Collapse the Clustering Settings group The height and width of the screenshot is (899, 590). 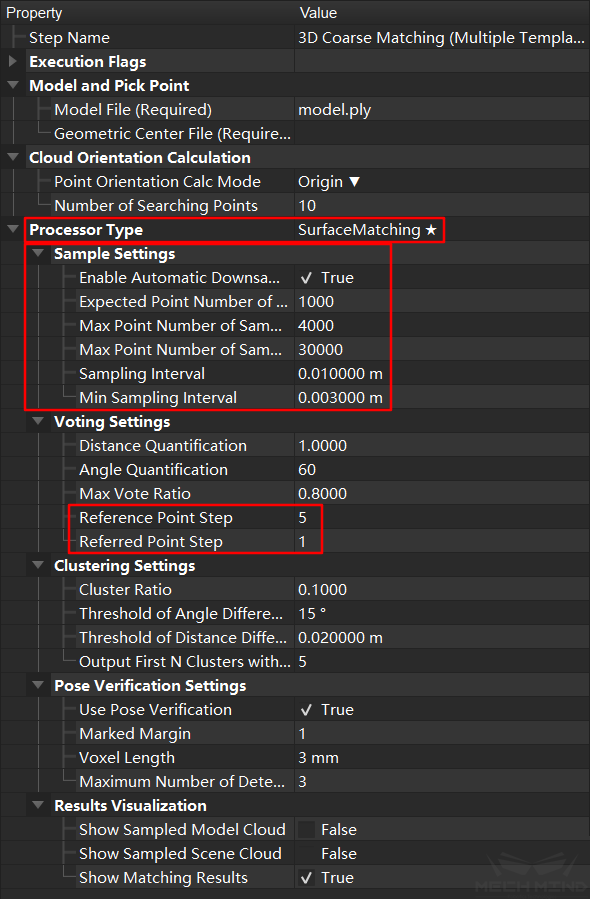pyautogui.click(x=38, y=565)
